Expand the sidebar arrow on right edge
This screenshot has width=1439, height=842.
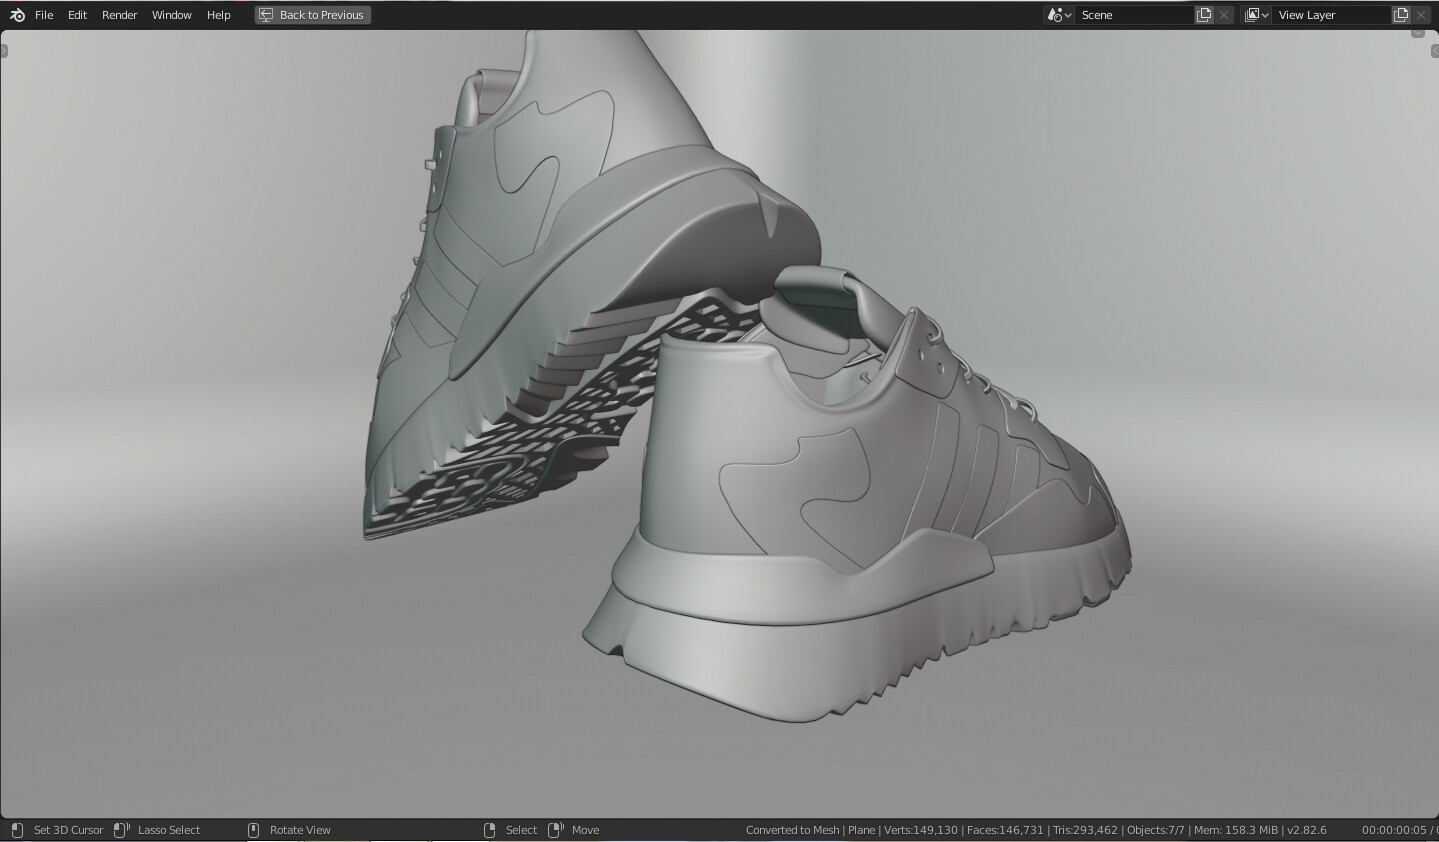[1435, 51]
